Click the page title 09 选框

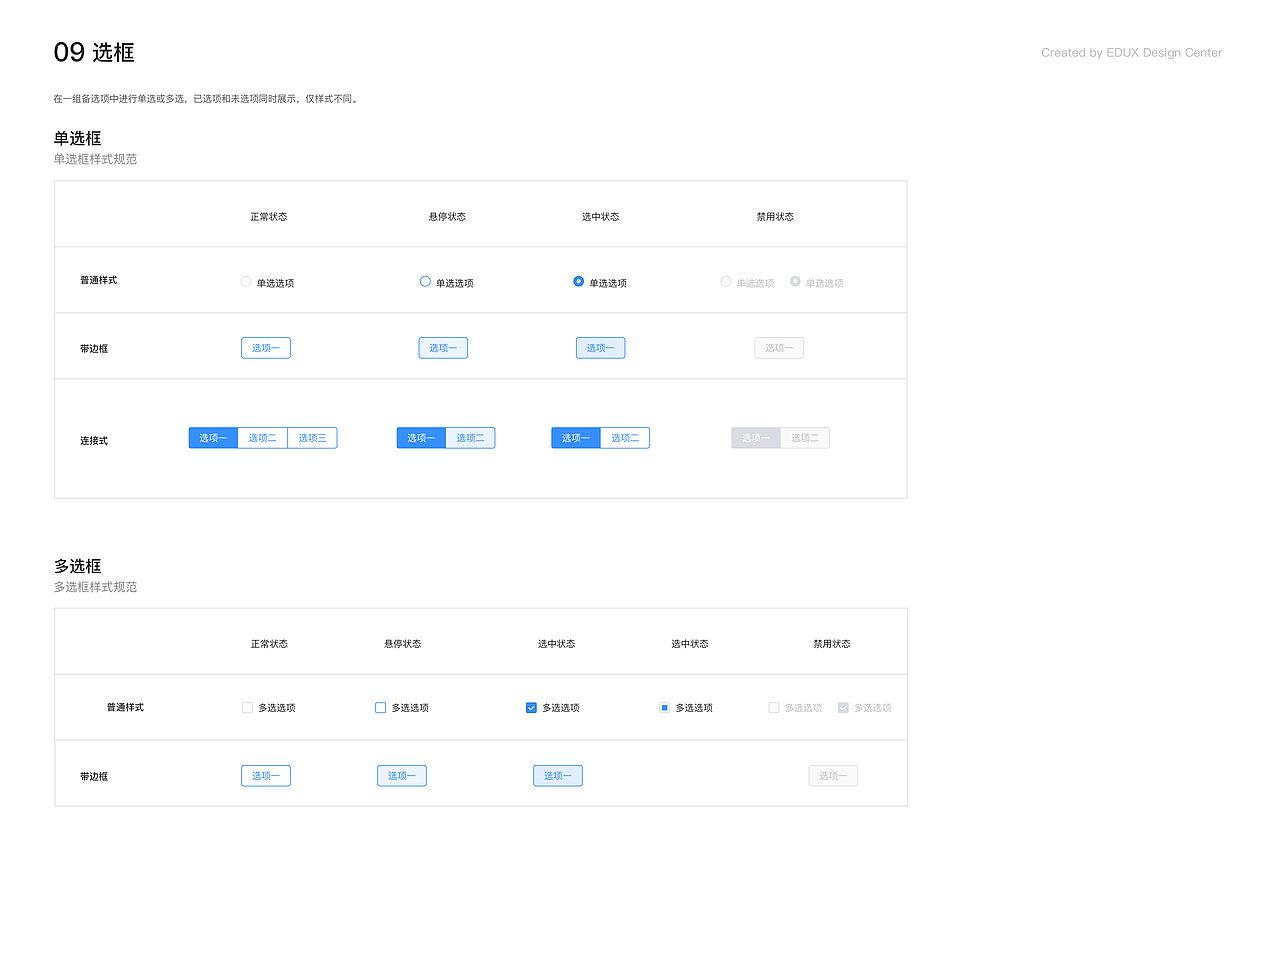[94, 52]
